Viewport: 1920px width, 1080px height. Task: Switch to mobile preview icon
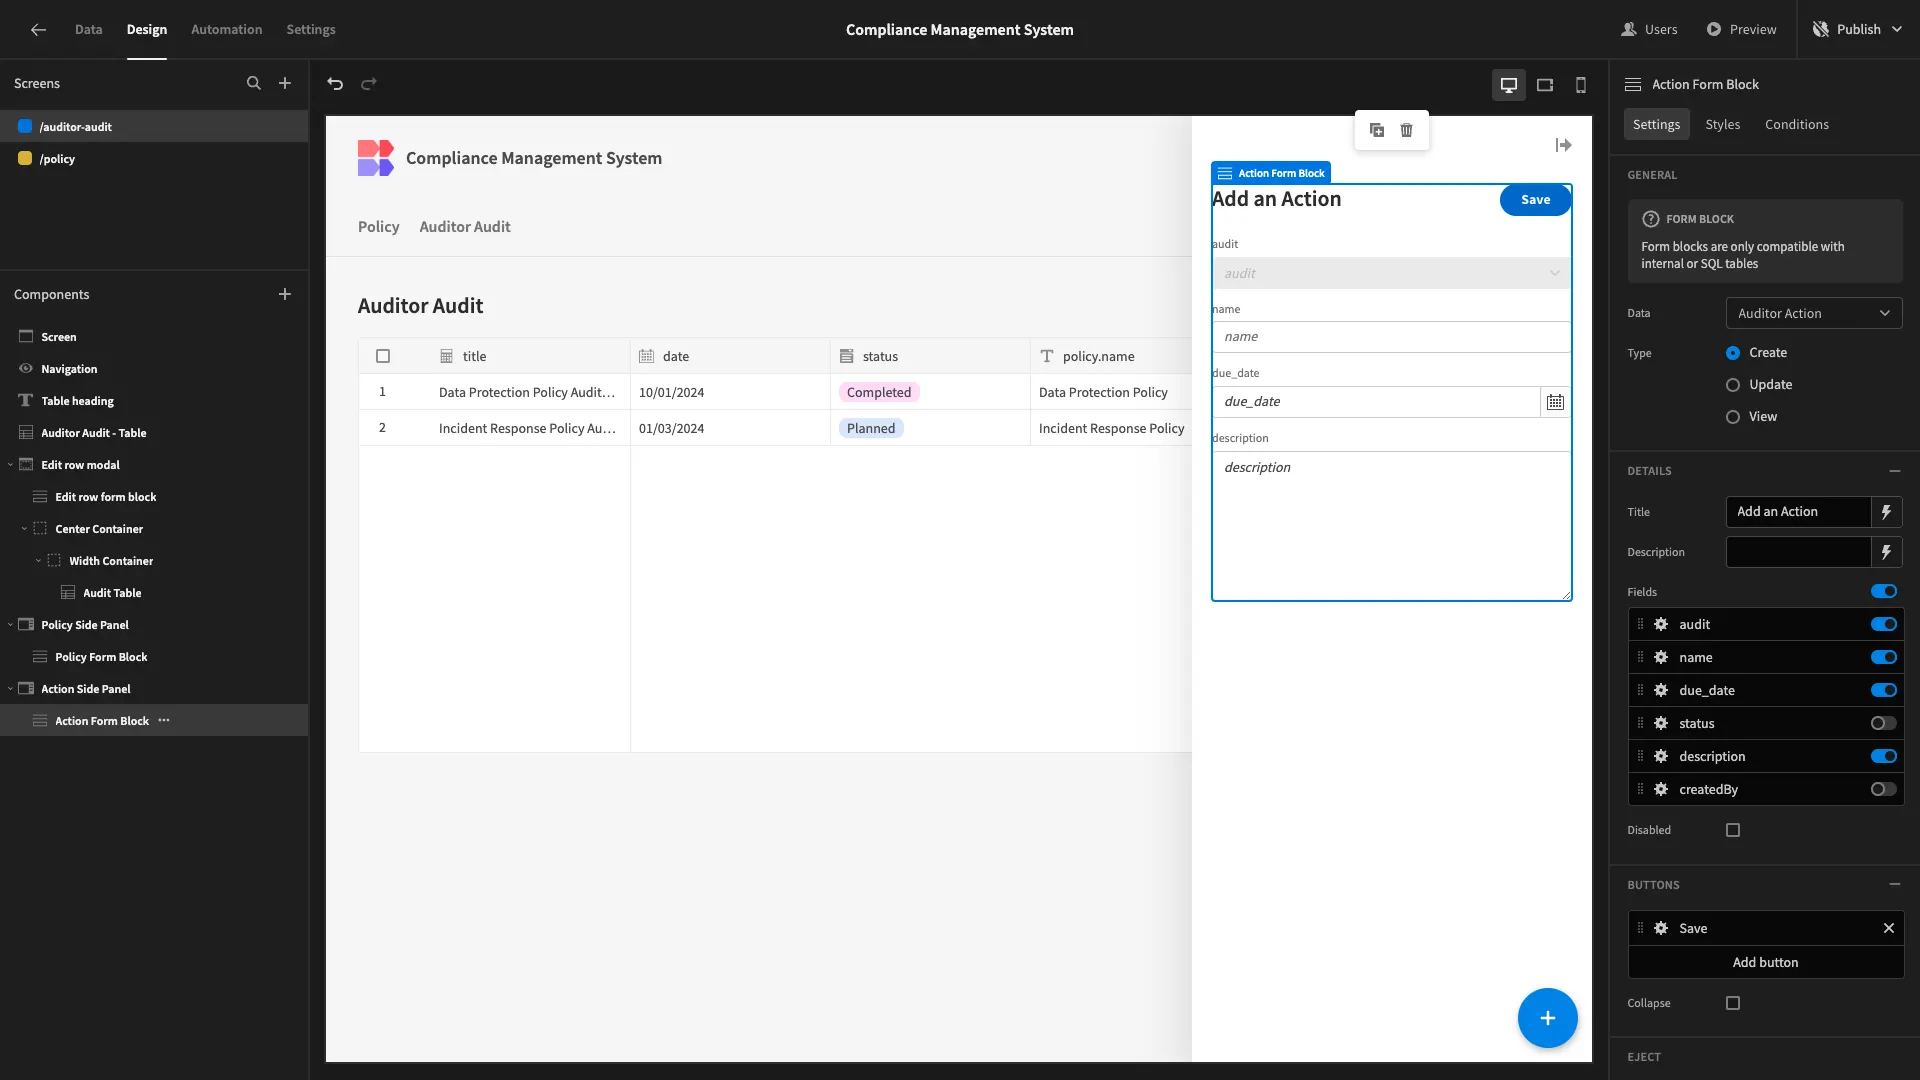tap(1581, 85)
